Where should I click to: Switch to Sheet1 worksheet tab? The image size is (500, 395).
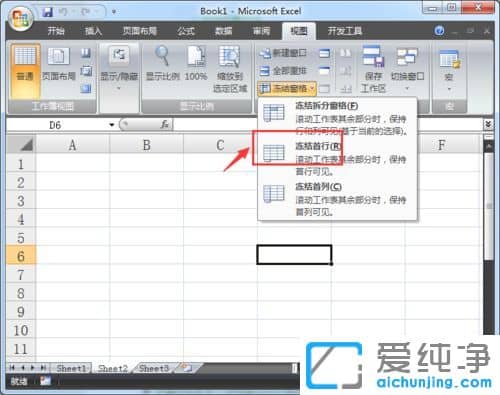pos(71,368)
